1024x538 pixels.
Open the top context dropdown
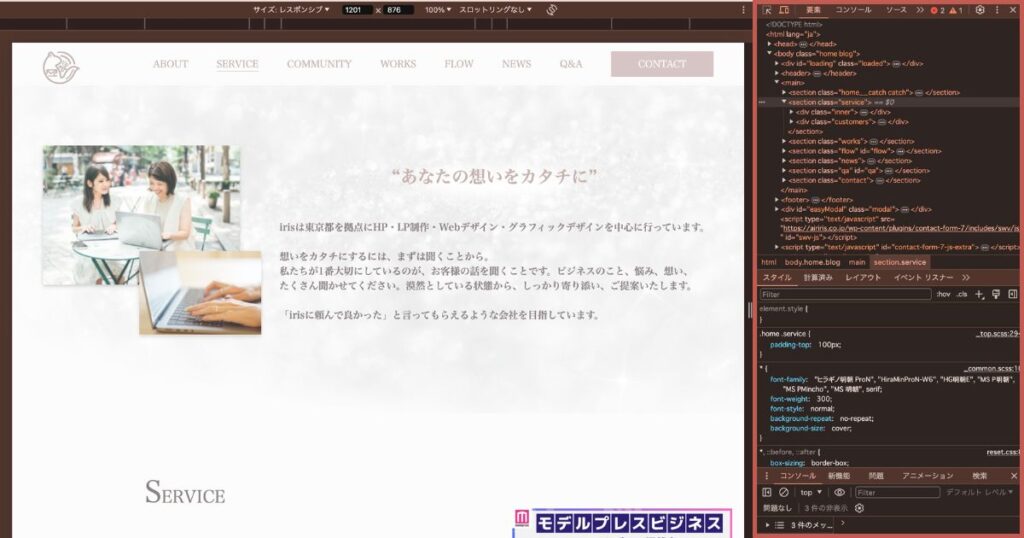pyautogui.click(x=811, y=492)
